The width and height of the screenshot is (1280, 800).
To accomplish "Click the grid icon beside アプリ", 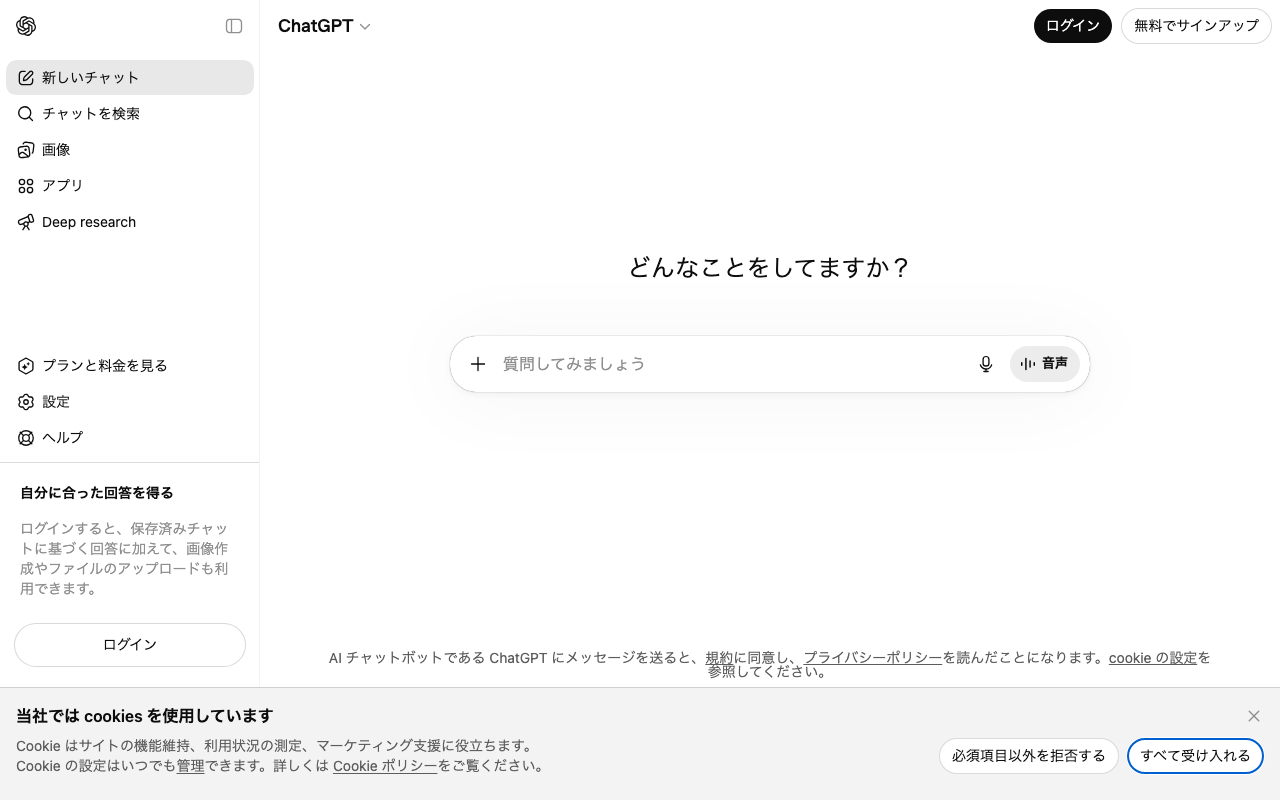I will [26, 186].
